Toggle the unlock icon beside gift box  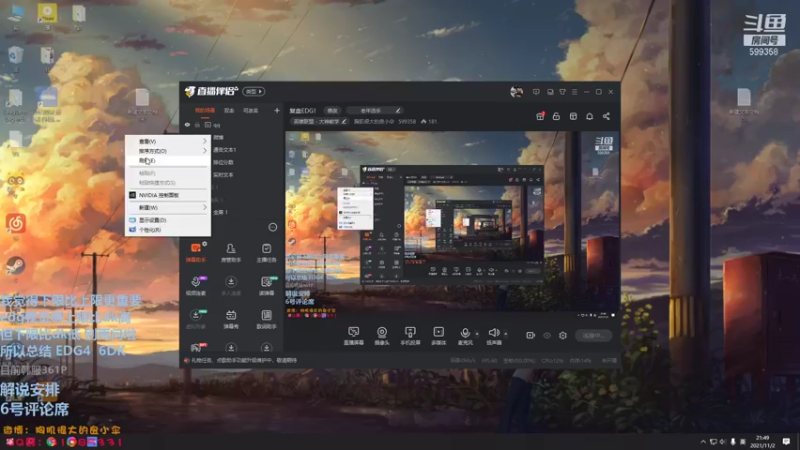556,116
